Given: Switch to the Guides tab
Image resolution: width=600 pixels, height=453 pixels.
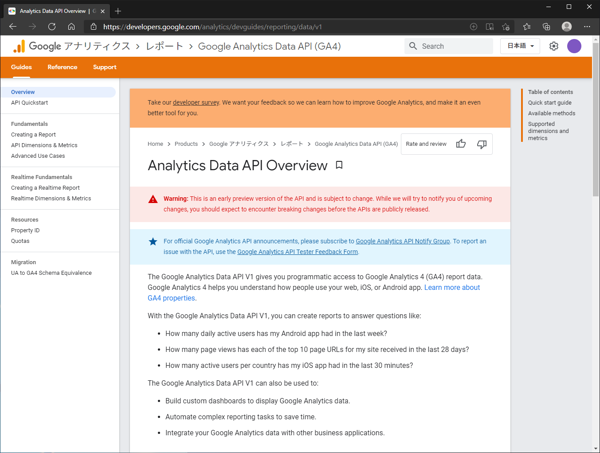Looking at the screenshot, I should [21, 67].
